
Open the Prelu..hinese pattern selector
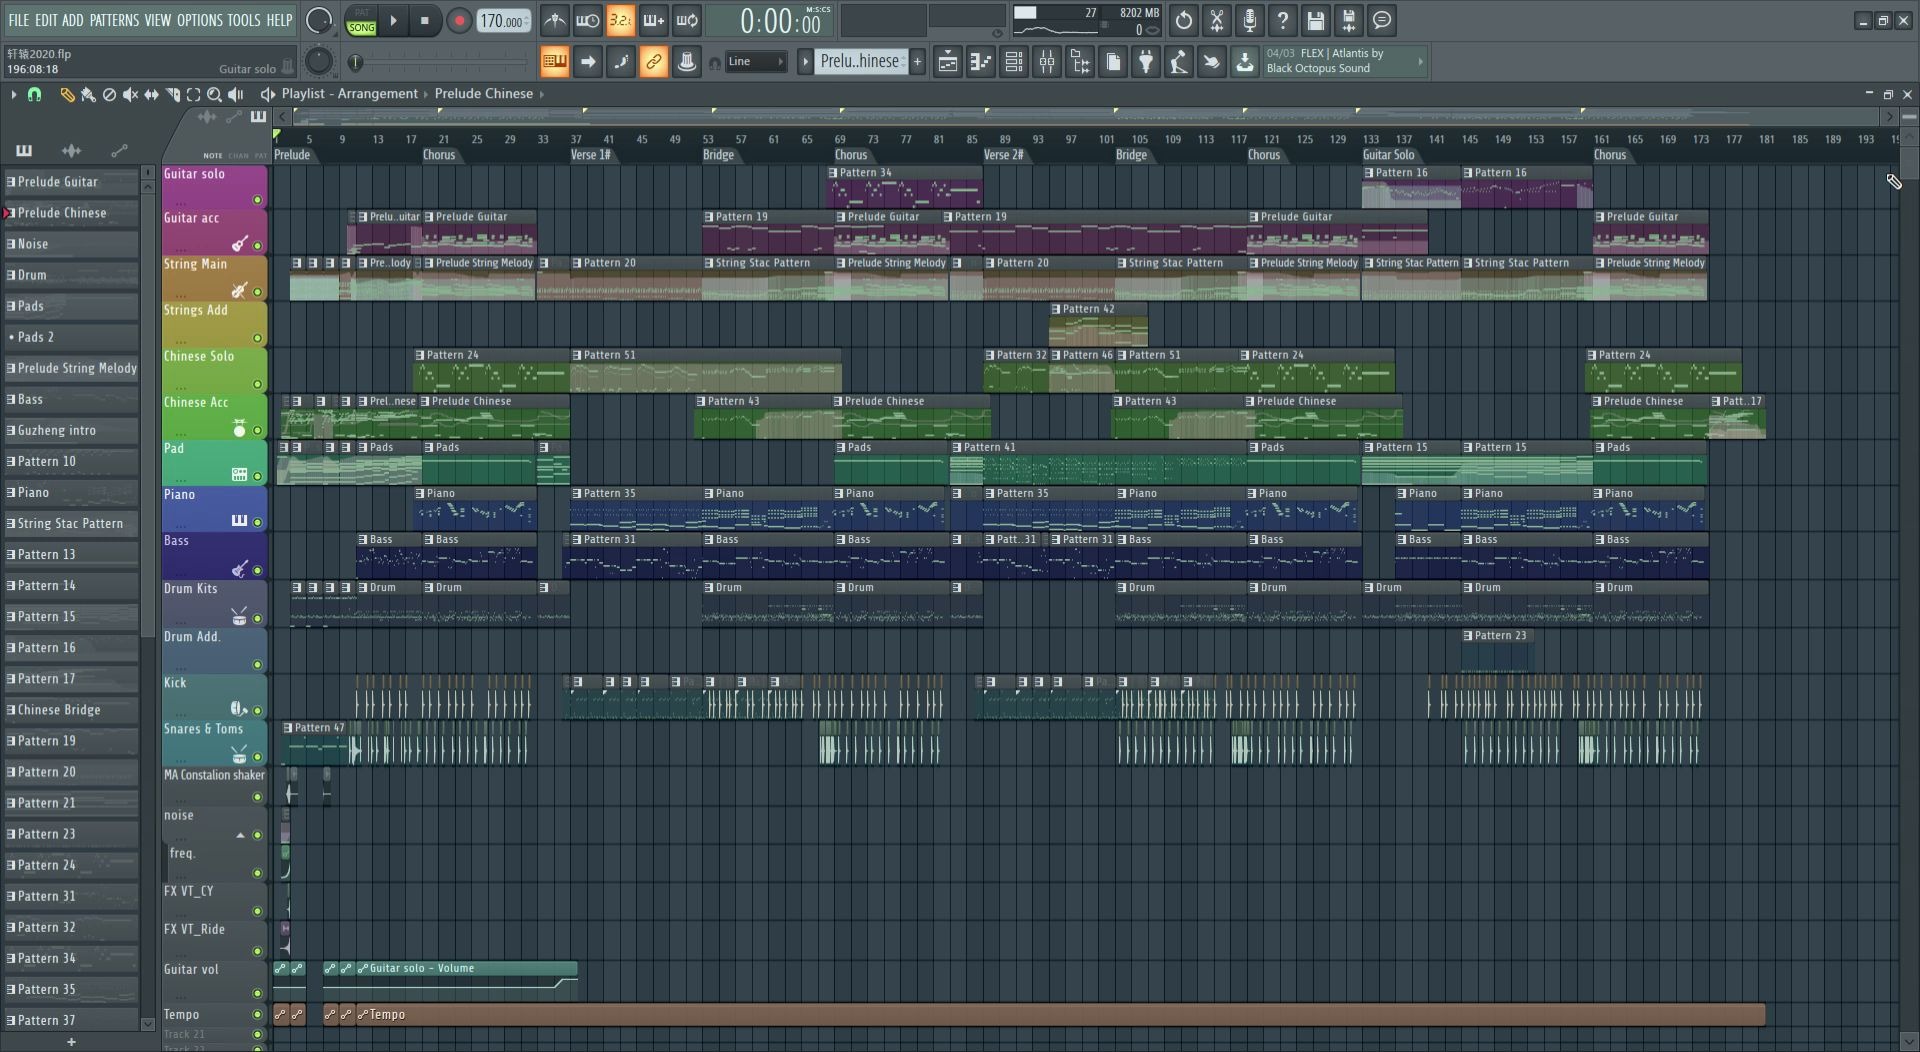(x=861, y=62)
